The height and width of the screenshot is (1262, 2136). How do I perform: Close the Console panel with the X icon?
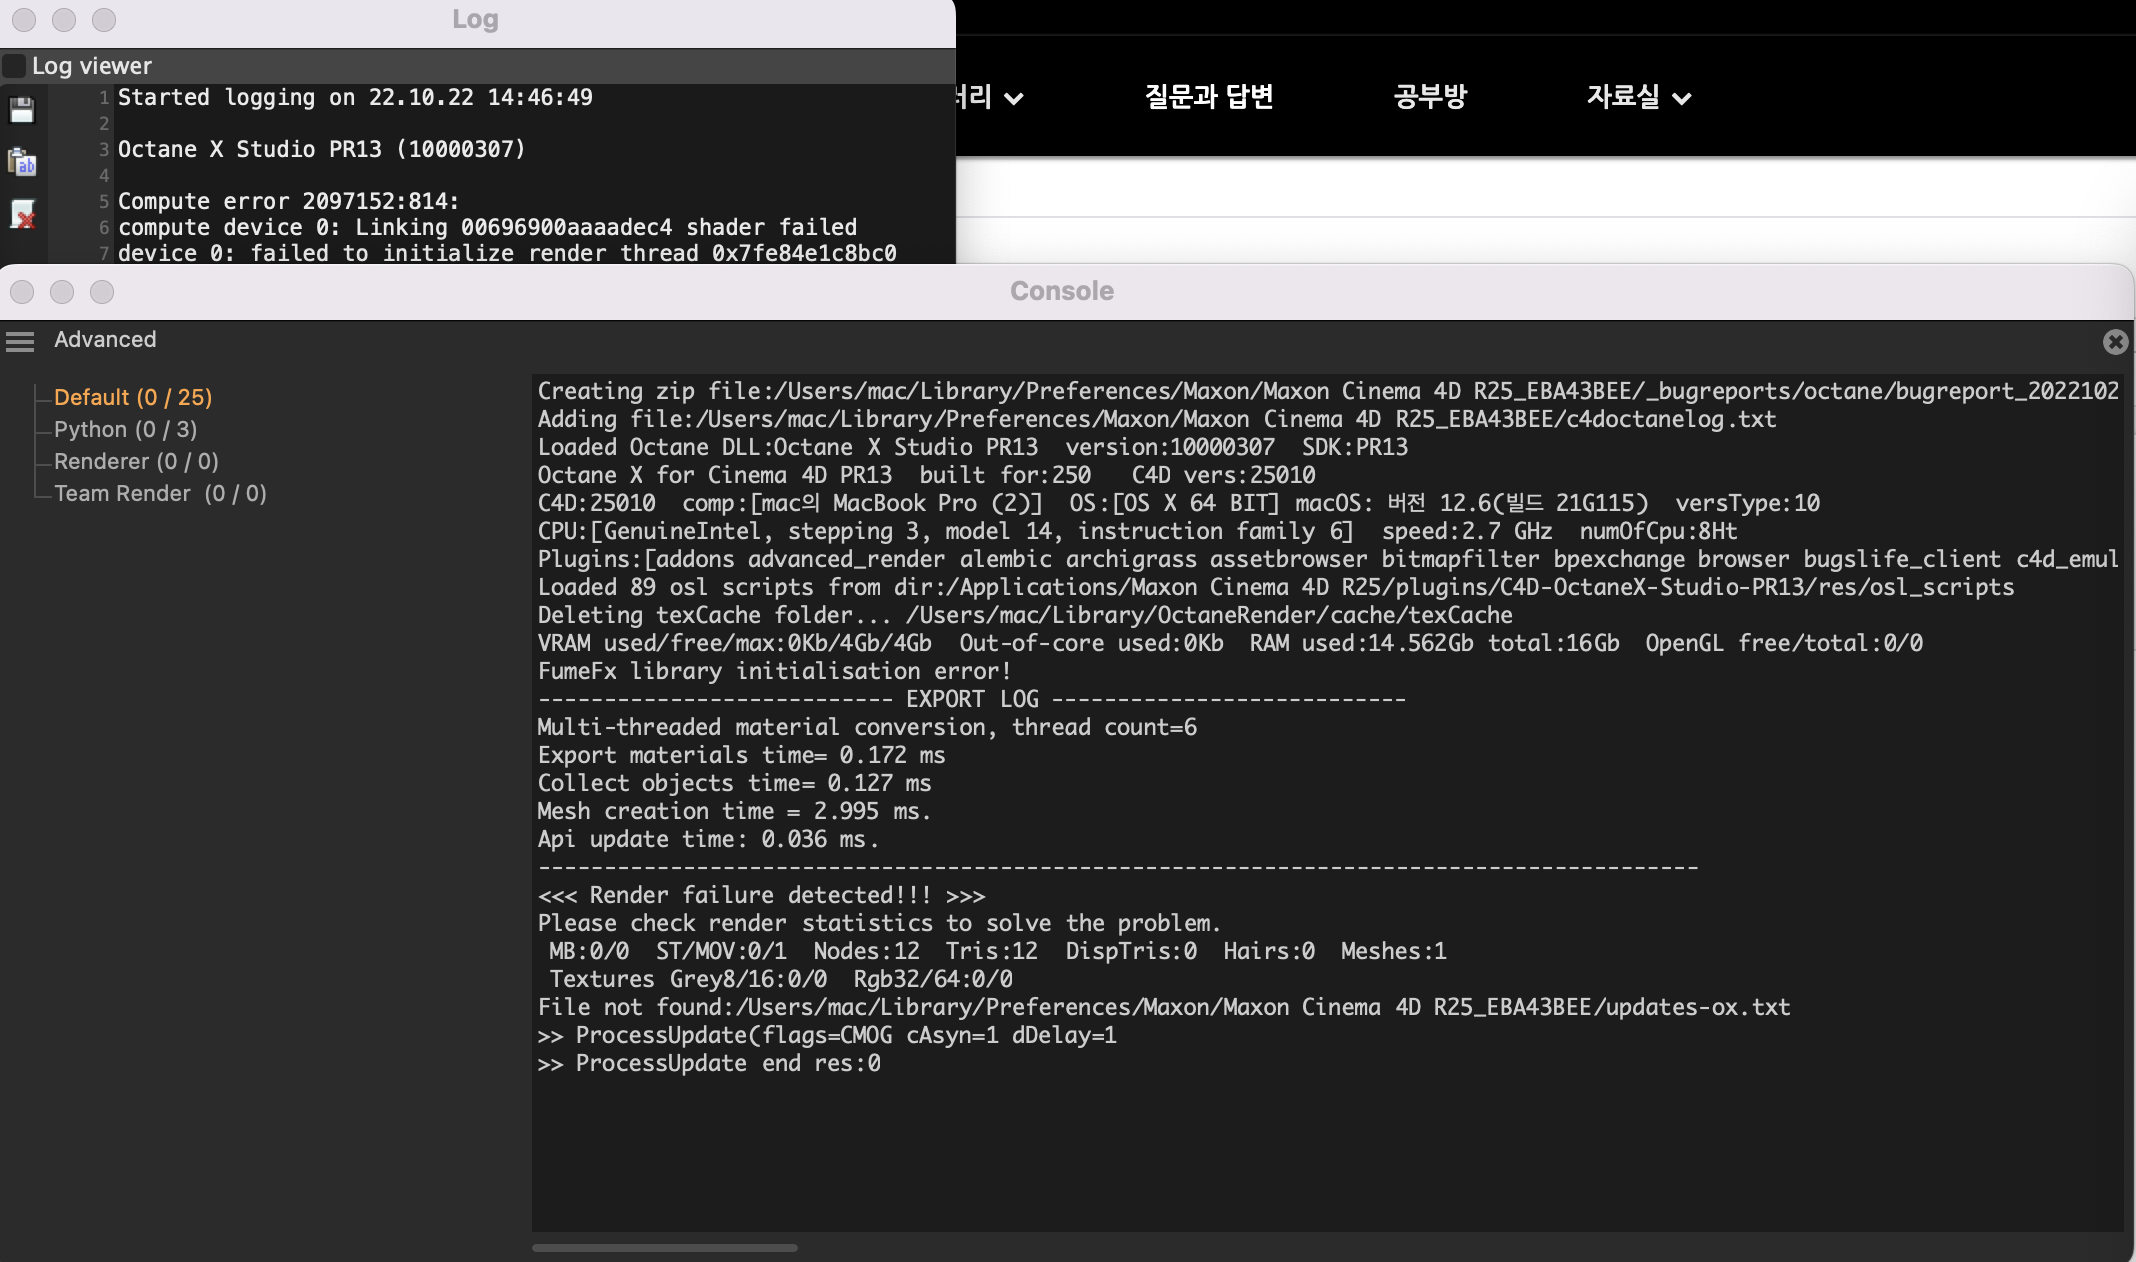point(2115,342)
